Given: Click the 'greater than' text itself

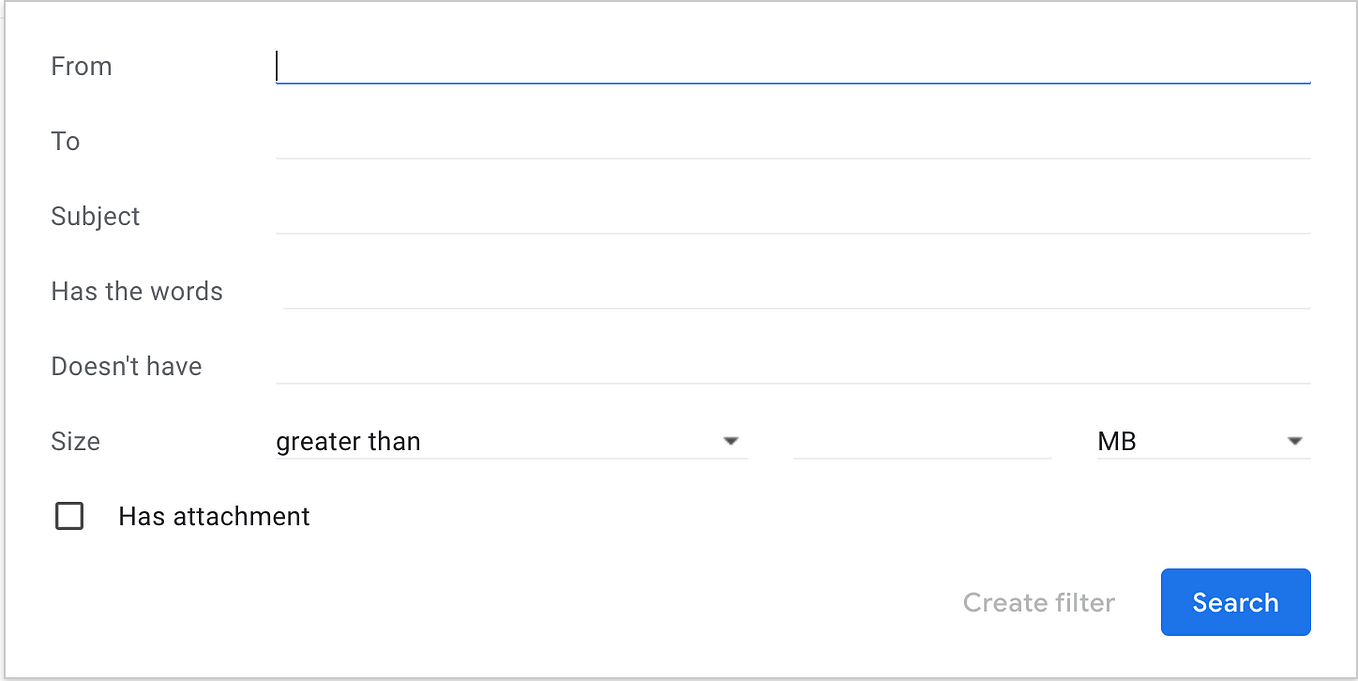Looking at the screenshot, I should tap(348, 440).
